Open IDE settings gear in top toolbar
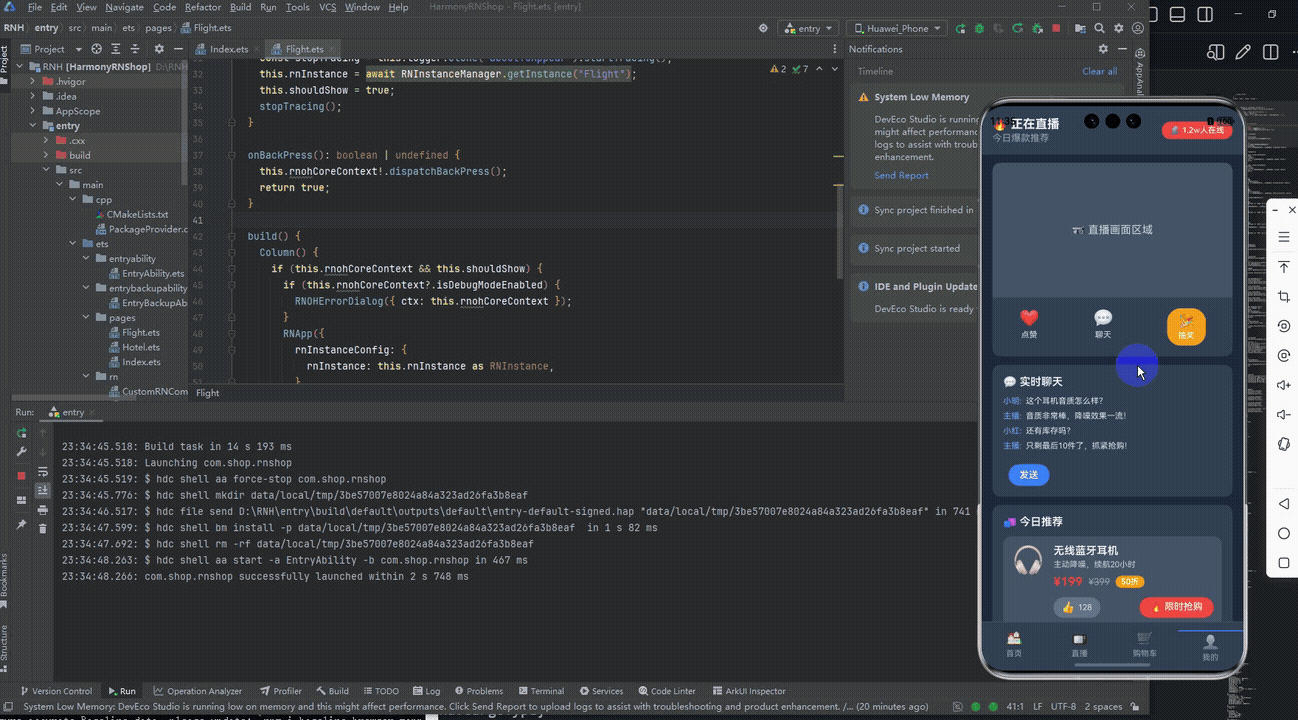 [x=1118, y=28]
